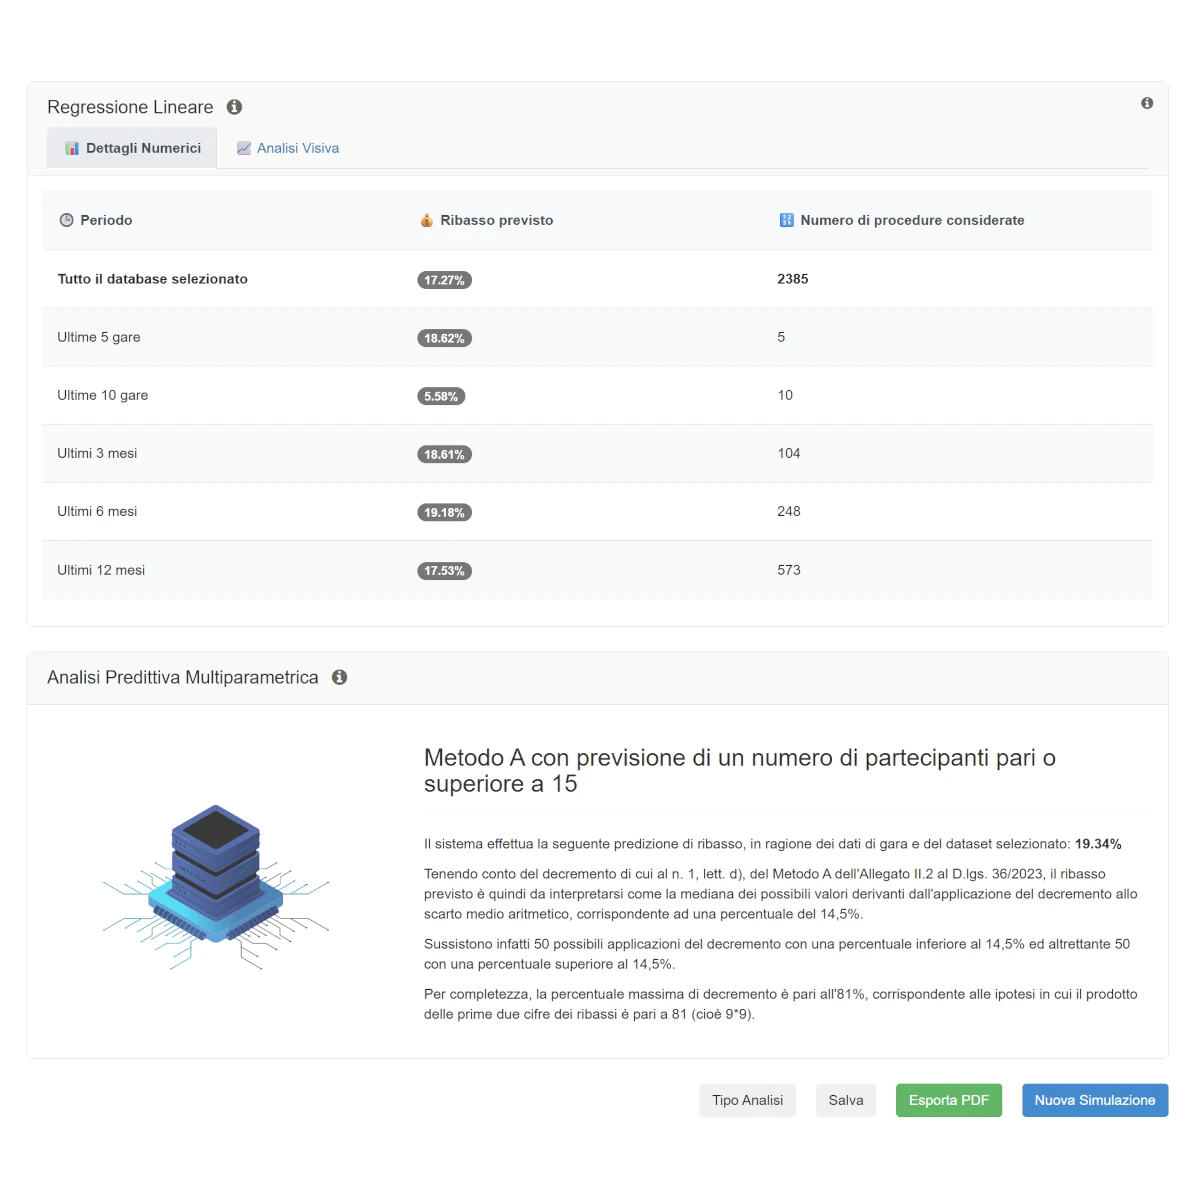Viewport: 1200px width, 1200px height.
Task: Click info icon at panel top-right corner
Action: (x=1147, y=103)
